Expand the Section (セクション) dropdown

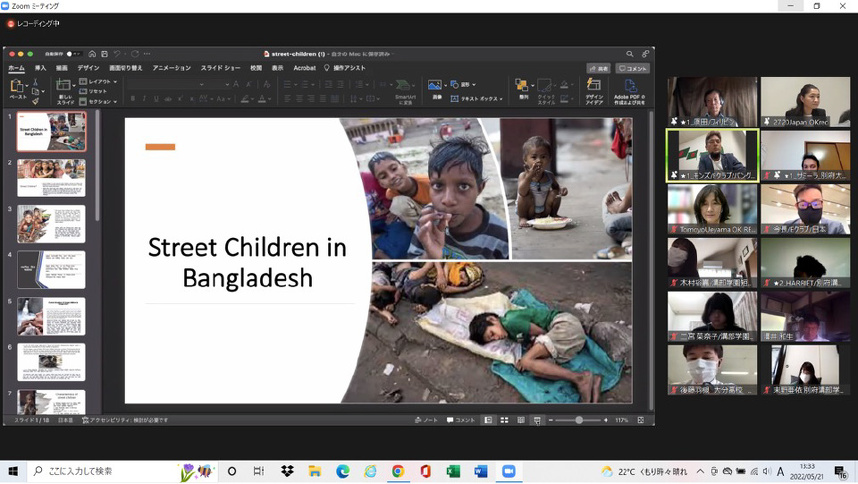(100, 101)
